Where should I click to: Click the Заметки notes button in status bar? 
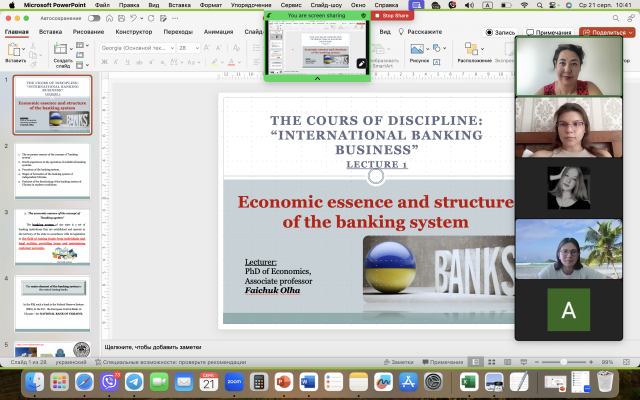(x=398, y=362)
